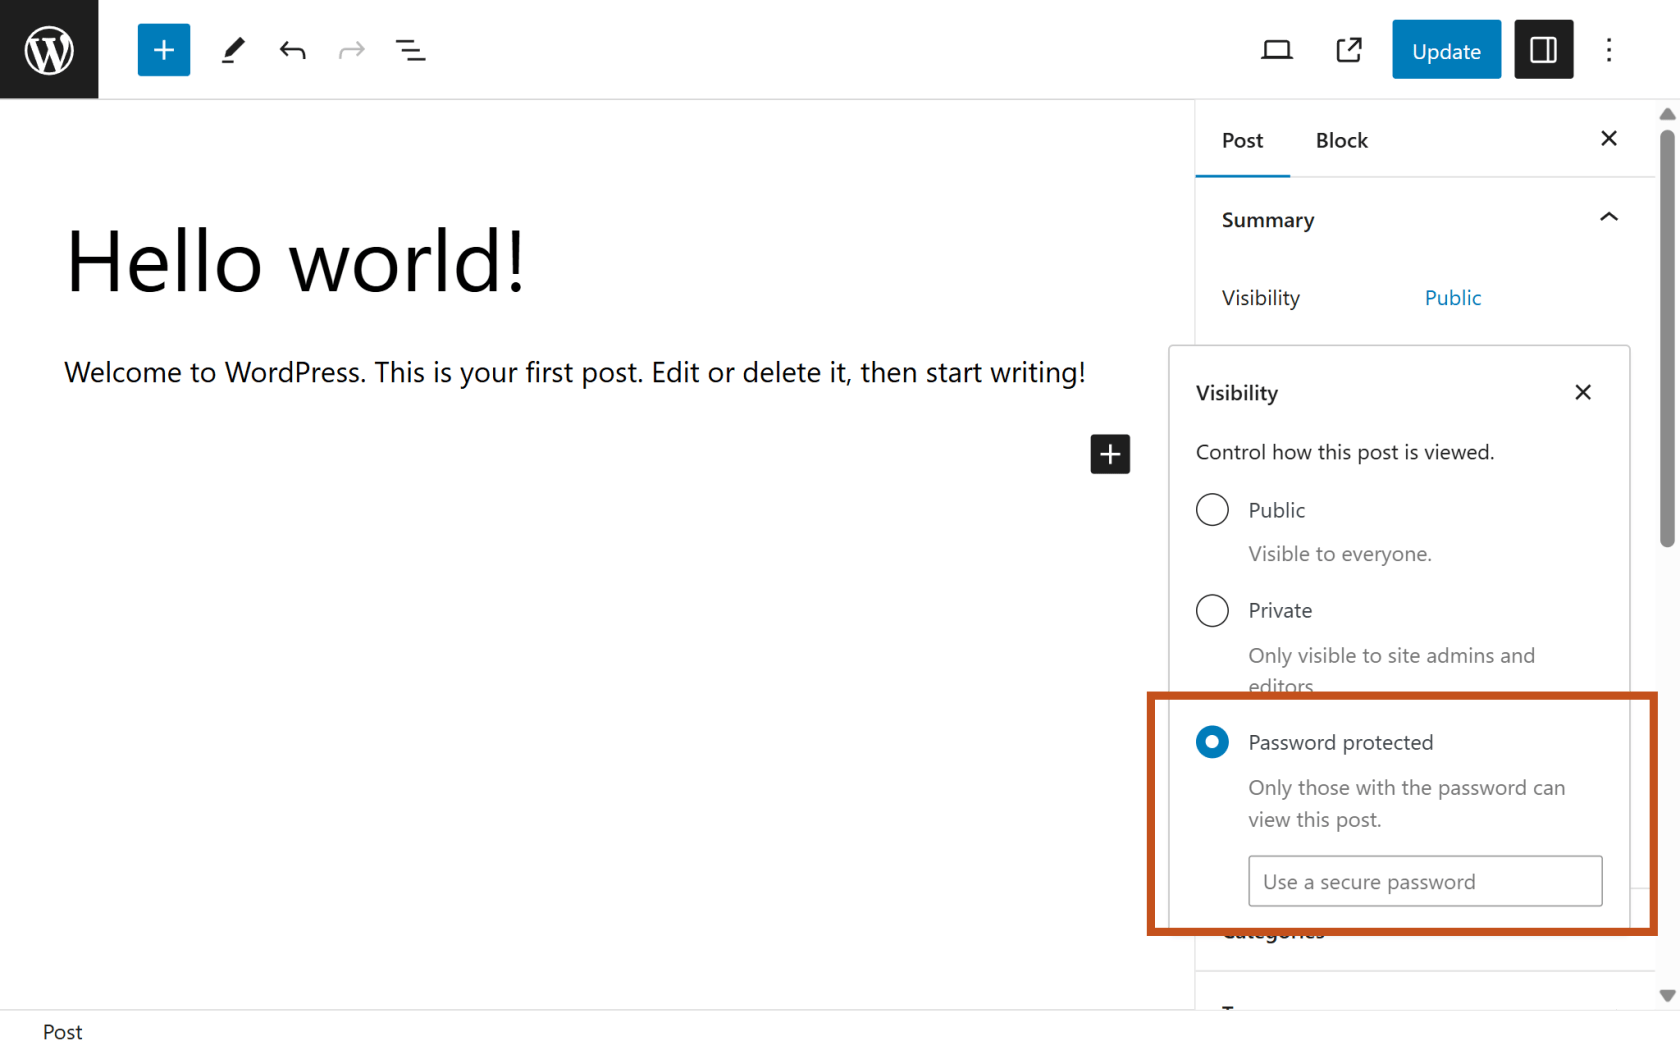Close the Visibility popover

(x=1583, y=392)
